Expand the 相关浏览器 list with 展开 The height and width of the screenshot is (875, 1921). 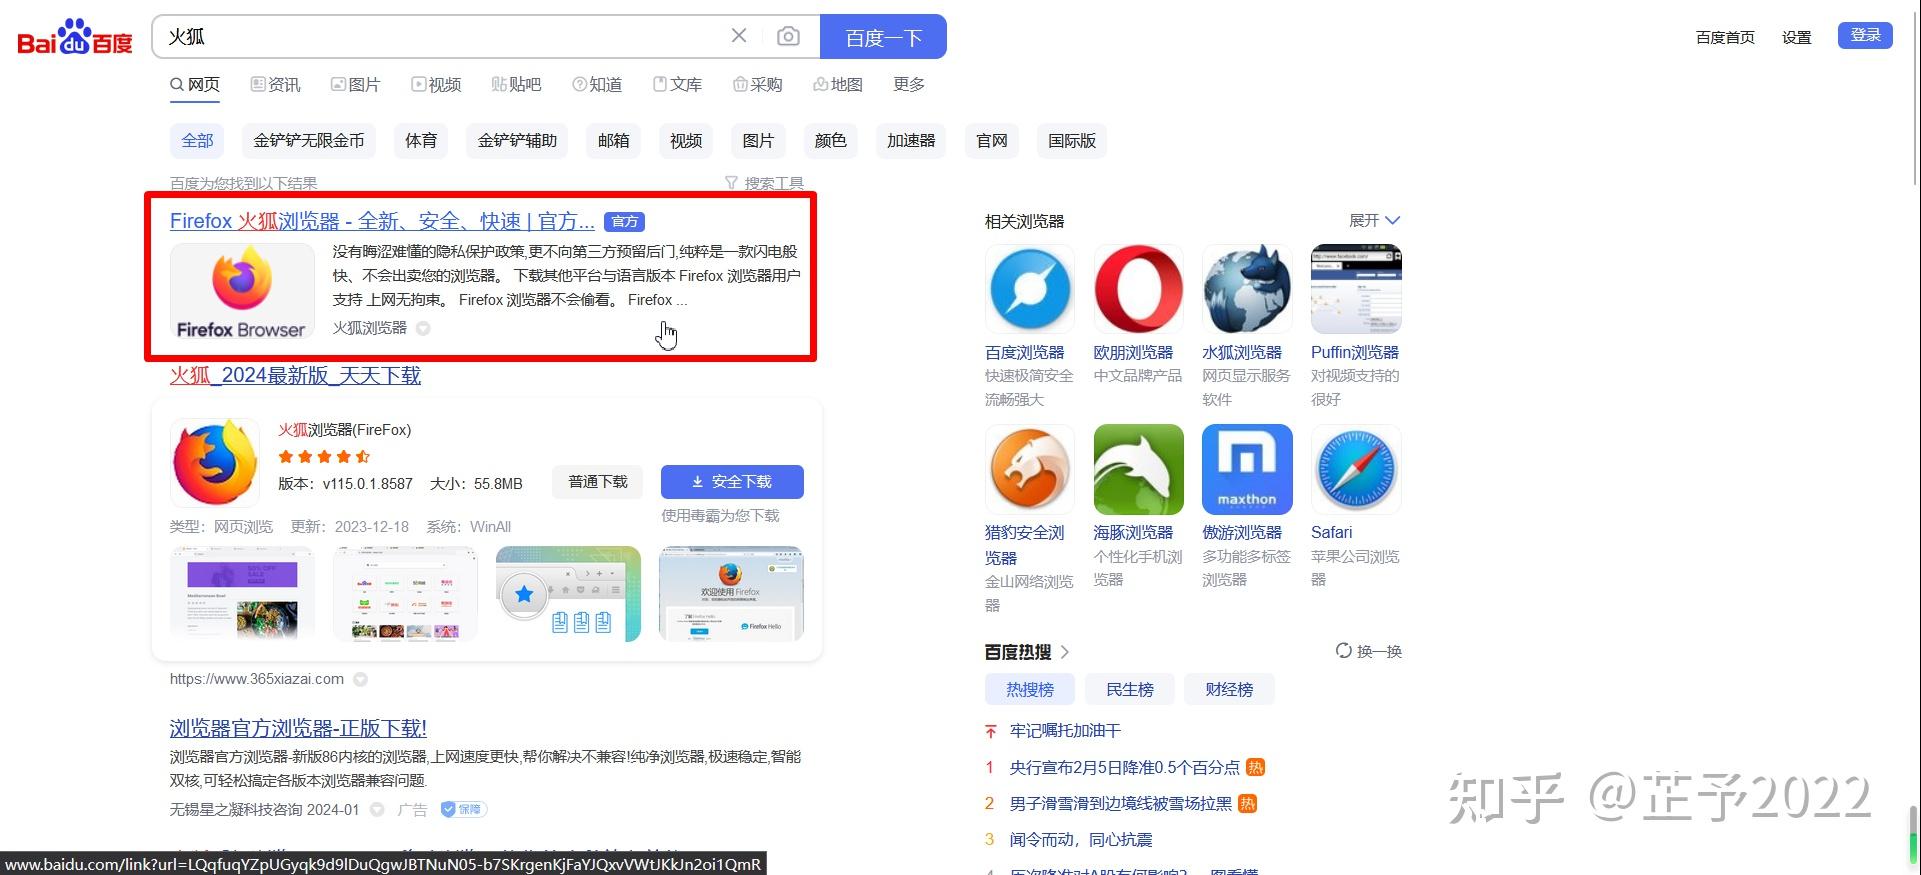pyautogui.click(x=1375, y=220)
